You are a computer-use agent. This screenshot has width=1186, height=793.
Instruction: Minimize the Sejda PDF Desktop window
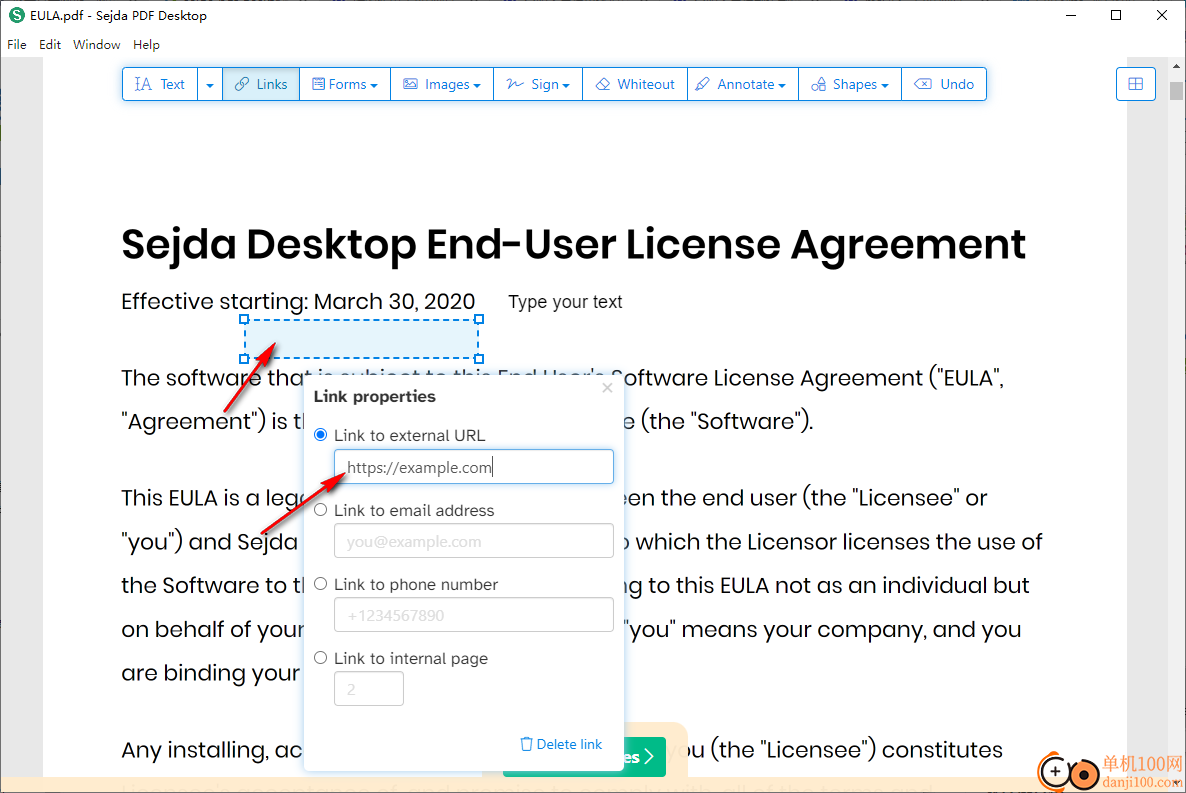[x=1070, y=15]
